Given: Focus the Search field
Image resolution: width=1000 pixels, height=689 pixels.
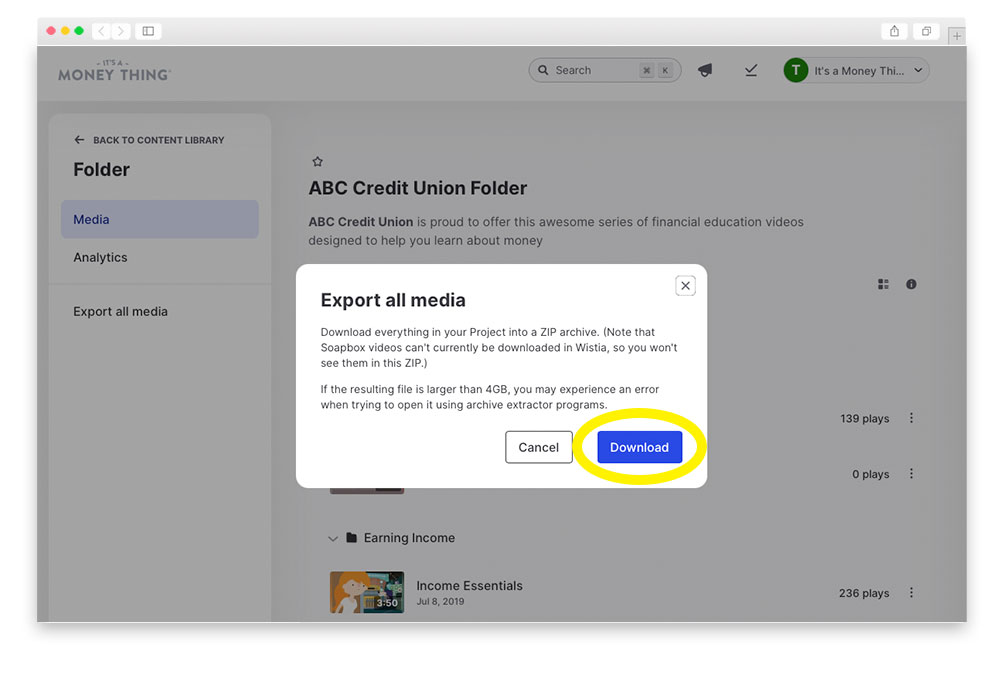Looking at the screenshot, I should point(605,70).
